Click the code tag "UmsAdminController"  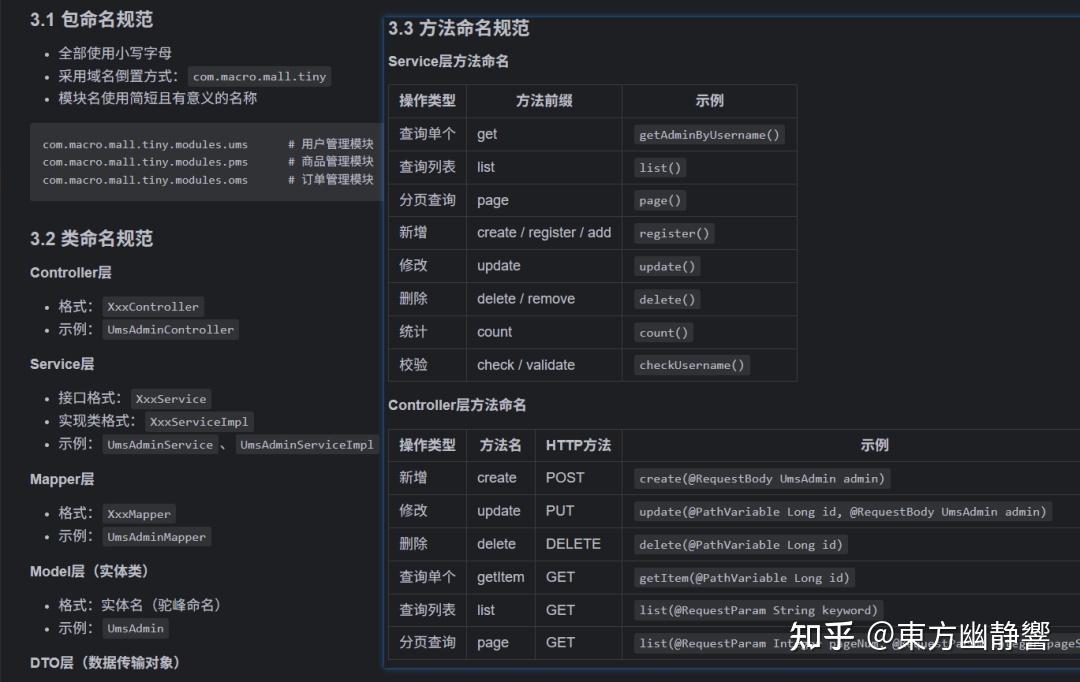click(x=170, y=329)
